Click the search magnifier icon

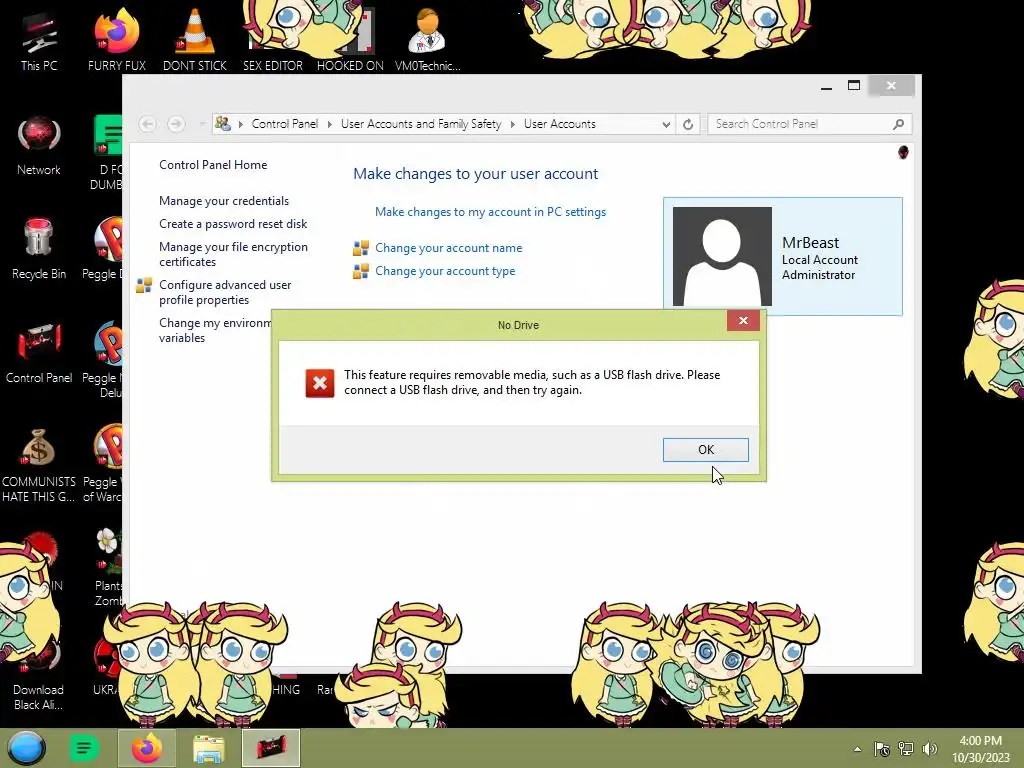pyautogui.click(x=899, y=124)
